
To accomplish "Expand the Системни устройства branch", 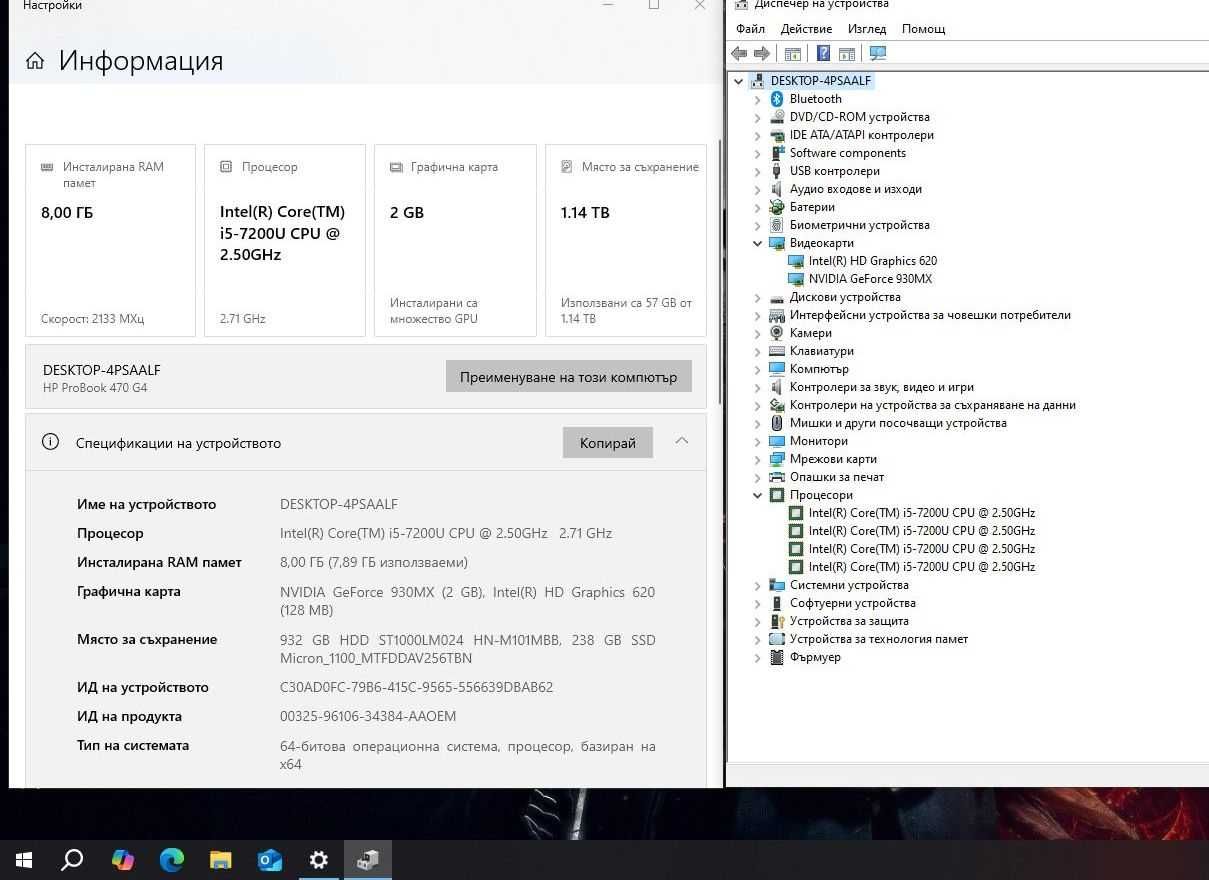I will tap(758, 585).
